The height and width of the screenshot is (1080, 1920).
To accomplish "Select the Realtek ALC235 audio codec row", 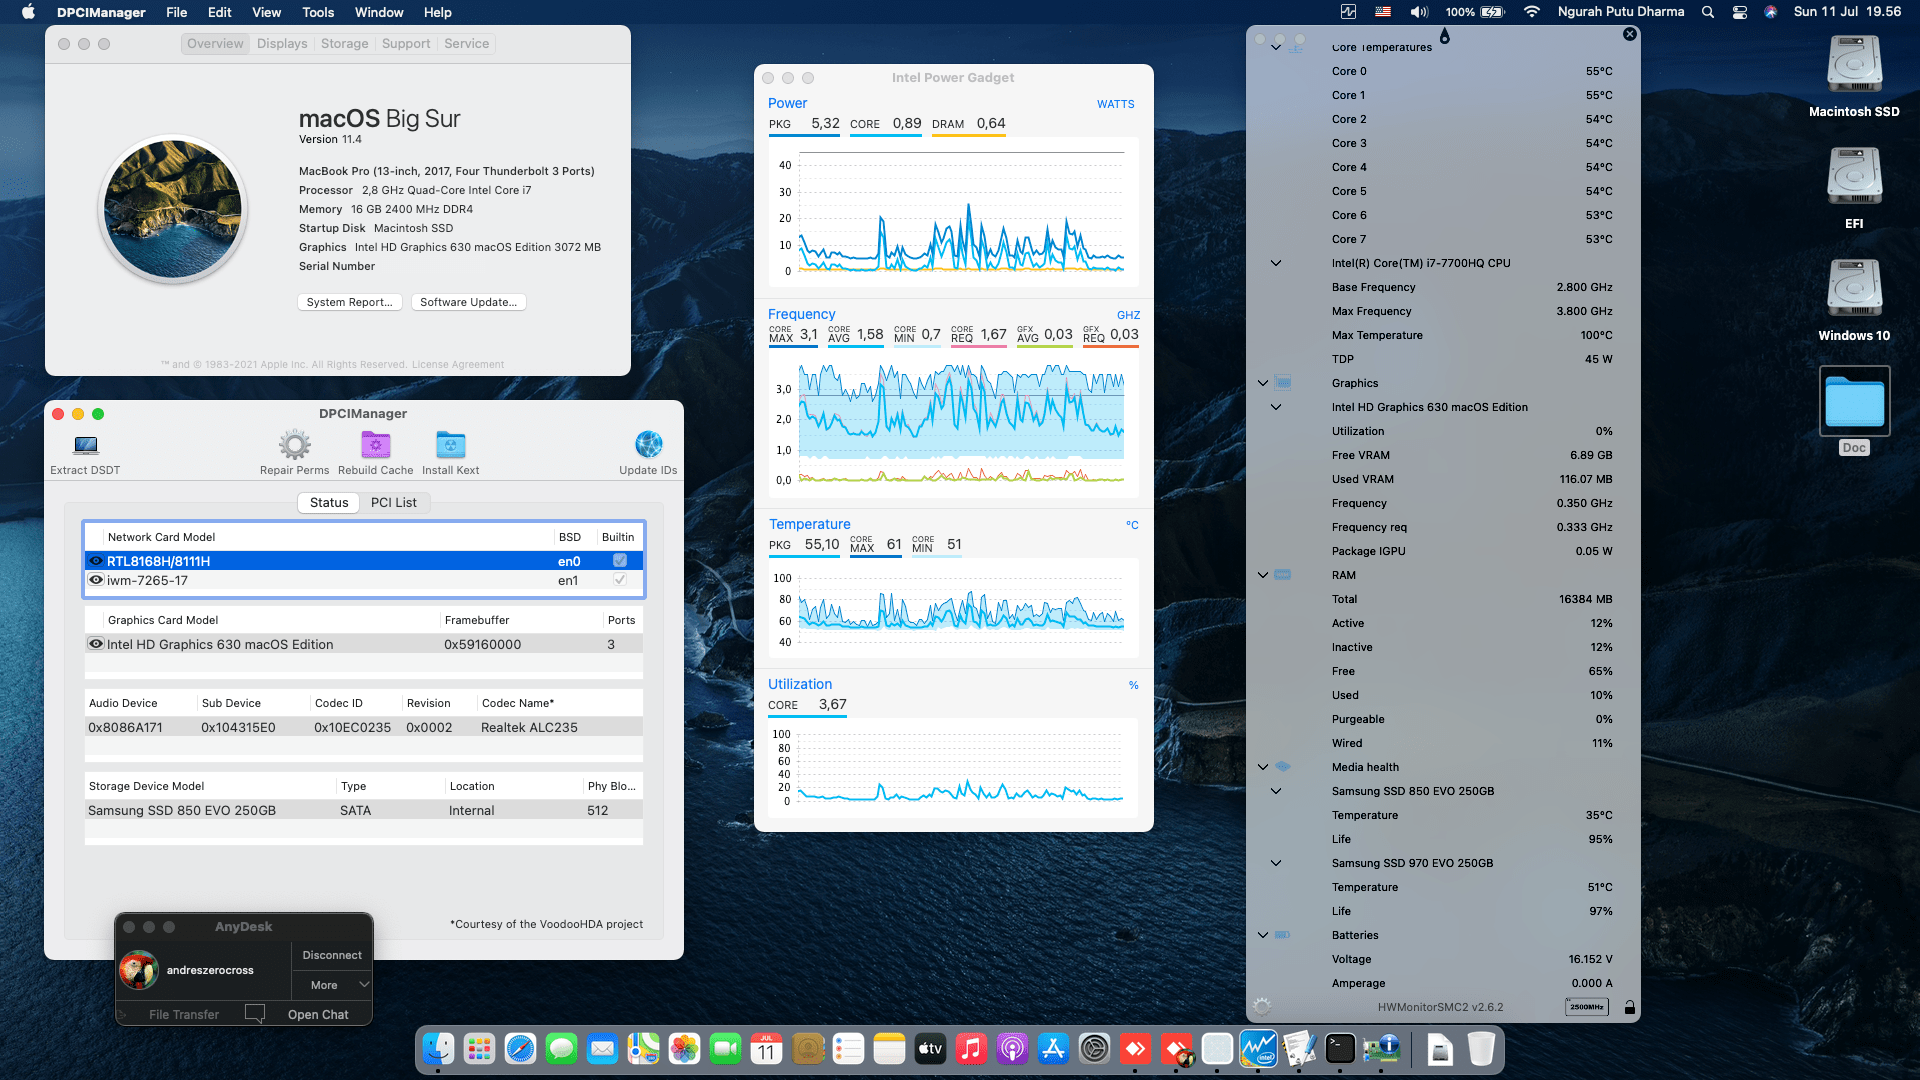I will 364,727.
